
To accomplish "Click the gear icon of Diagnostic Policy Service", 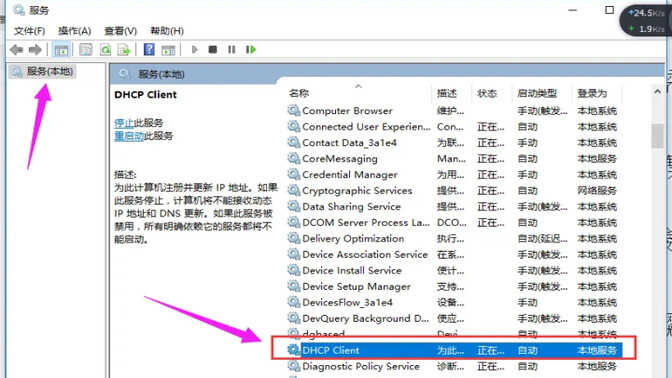I will pyautogui.click(x=294, y=366).
